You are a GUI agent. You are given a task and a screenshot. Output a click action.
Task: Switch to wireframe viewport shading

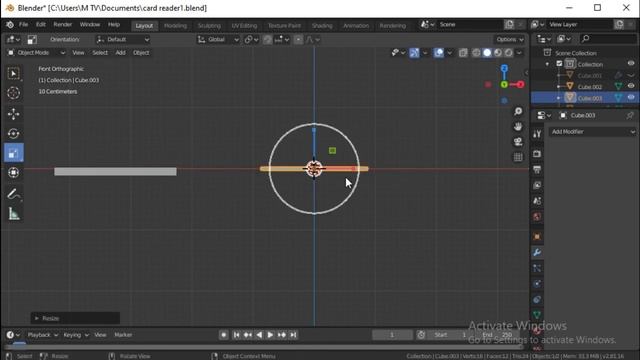(476, 53)
